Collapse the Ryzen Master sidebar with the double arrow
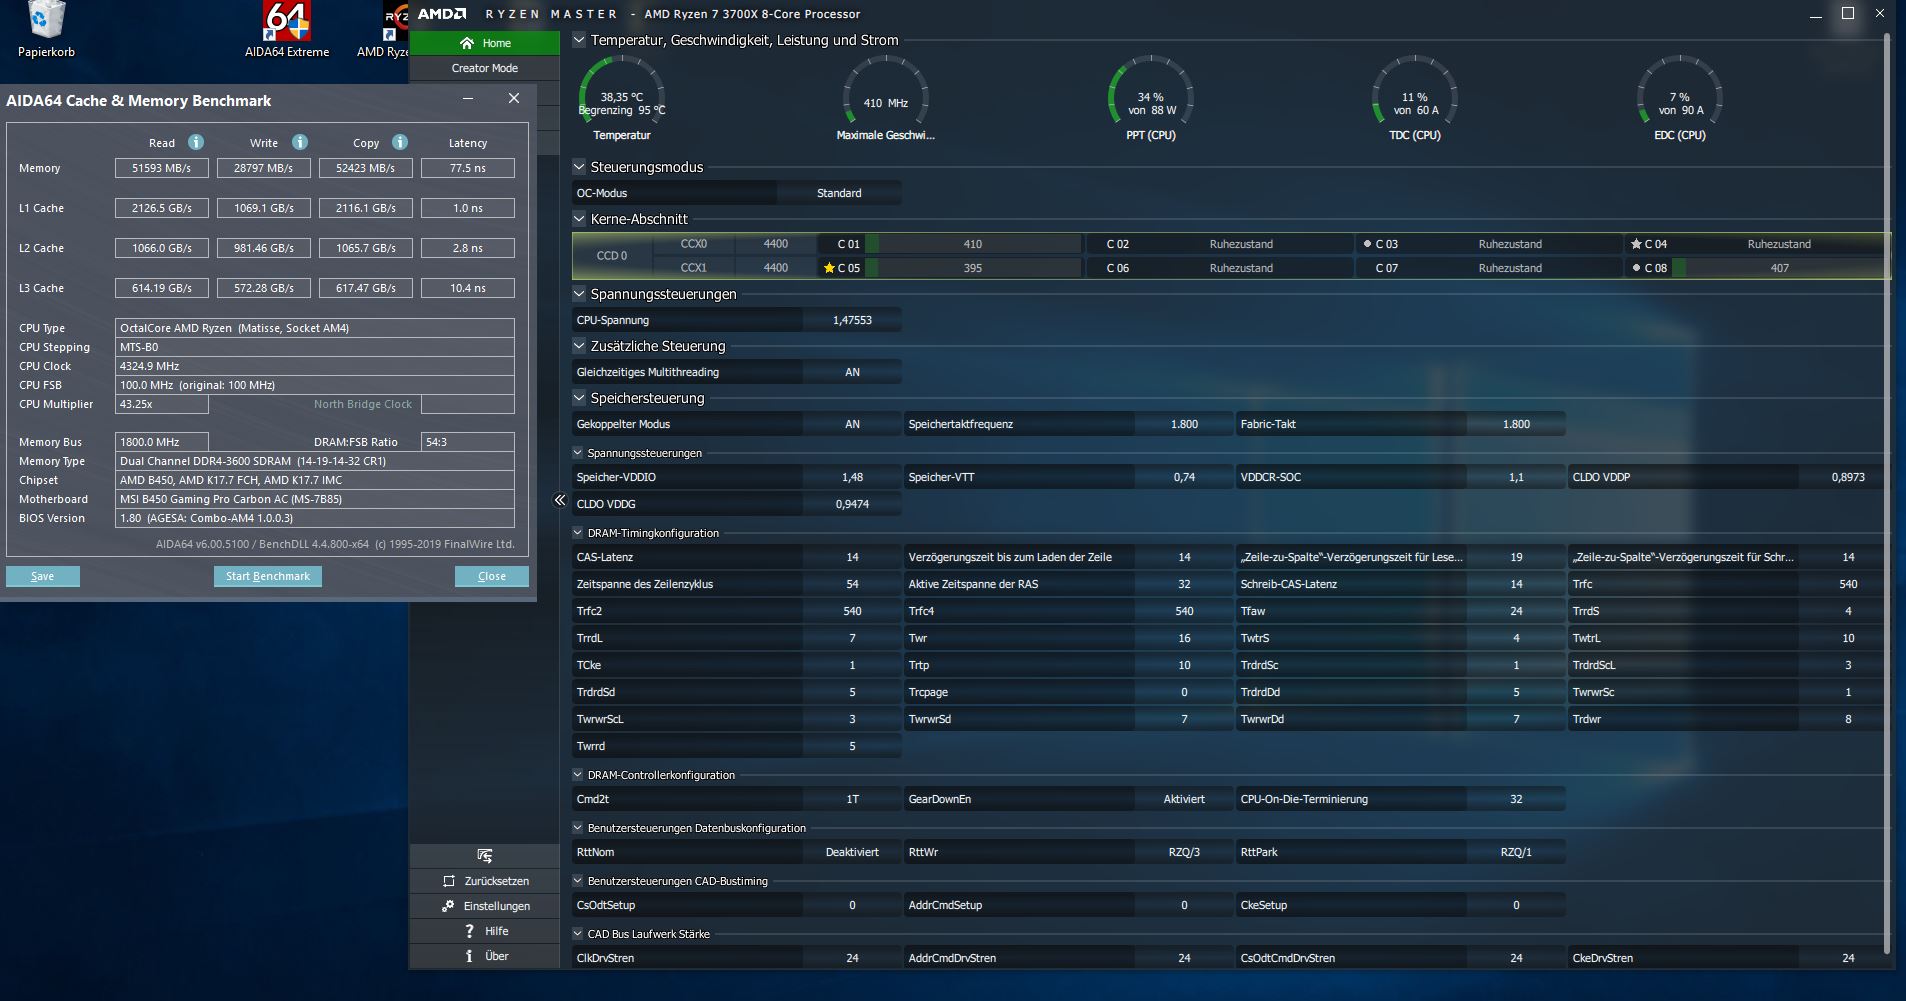The height and width of the screenshot is (1001, 1906). [560, 500]
